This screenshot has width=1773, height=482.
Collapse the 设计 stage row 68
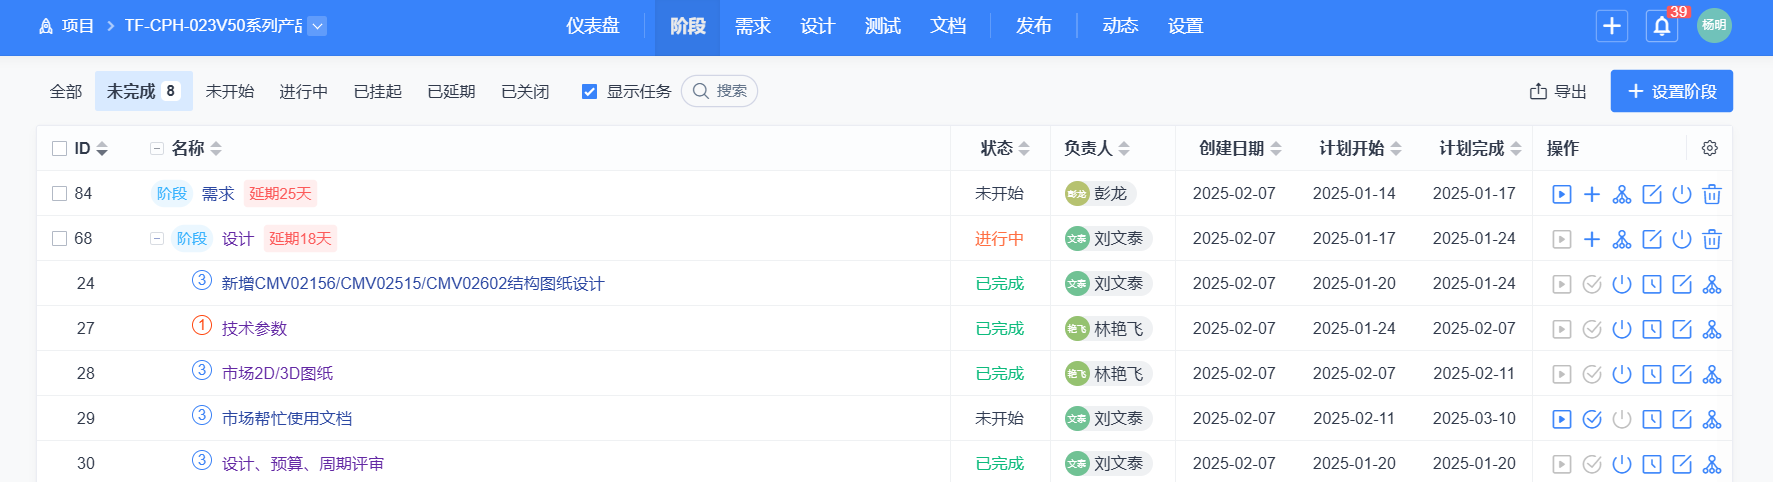pyautogui.click(x=156, y=239)
